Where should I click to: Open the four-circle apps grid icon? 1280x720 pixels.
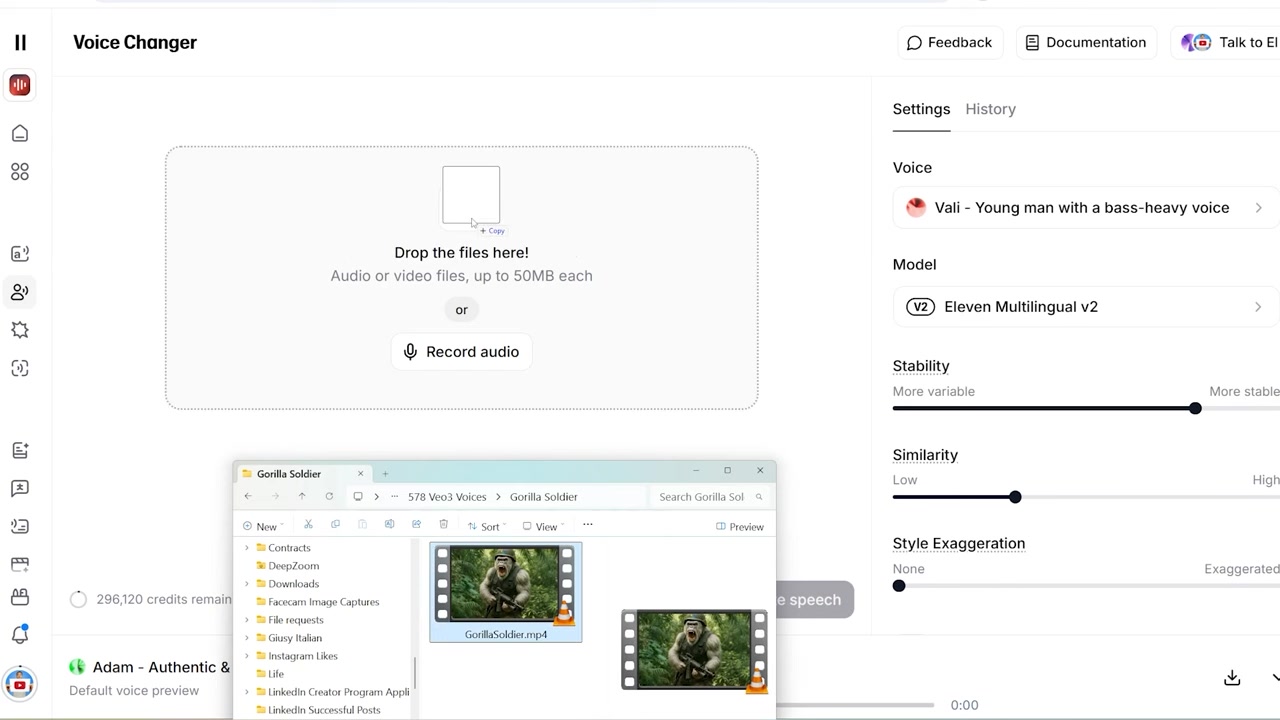coord(20,172)
